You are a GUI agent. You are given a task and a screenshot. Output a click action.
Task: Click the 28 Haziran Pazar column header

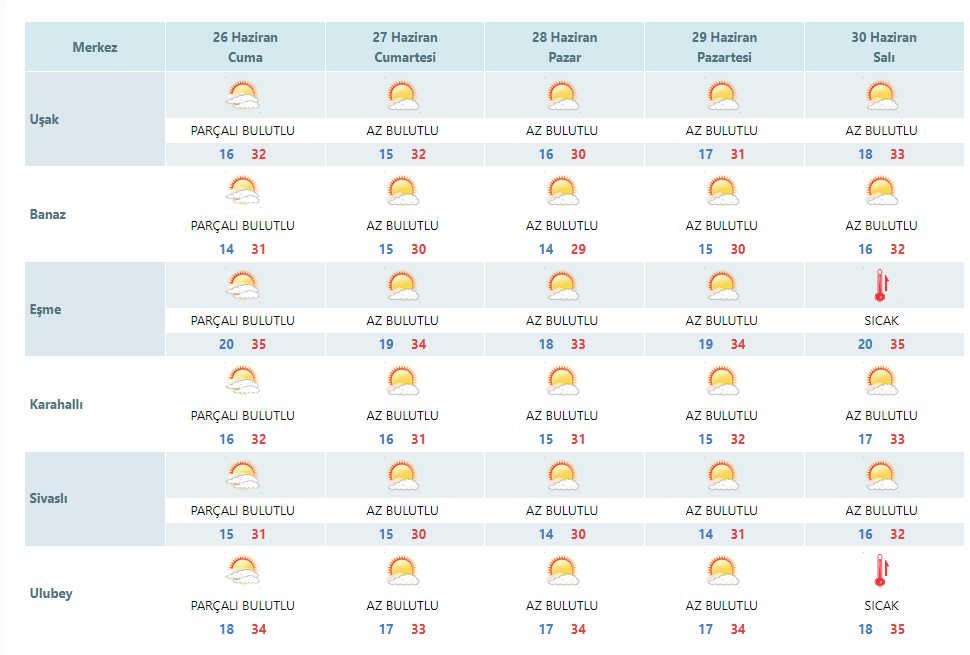[x=564, y=47]
